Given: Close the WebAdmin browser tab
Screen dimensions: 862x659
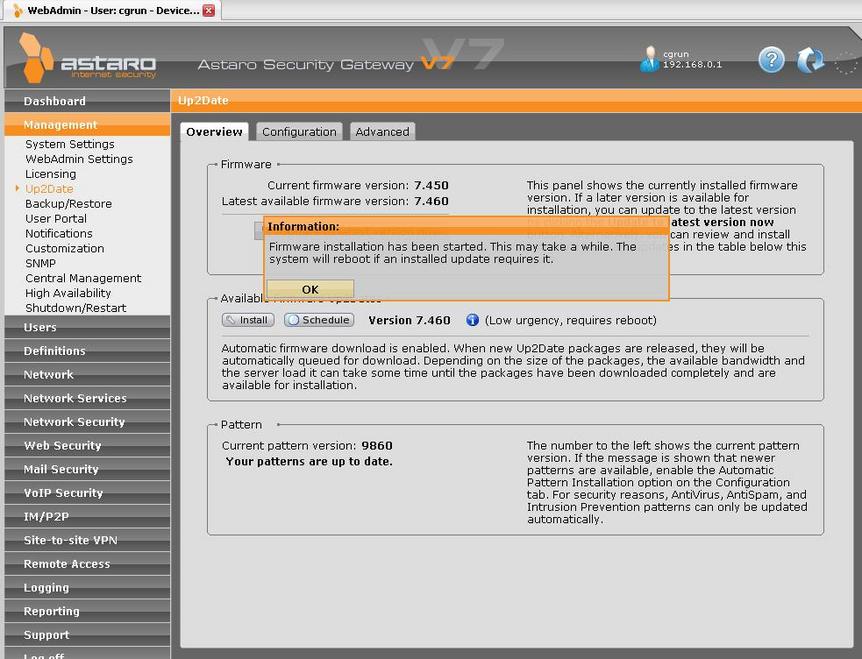Looking at the screenshot, I should (x=209, y=10).
